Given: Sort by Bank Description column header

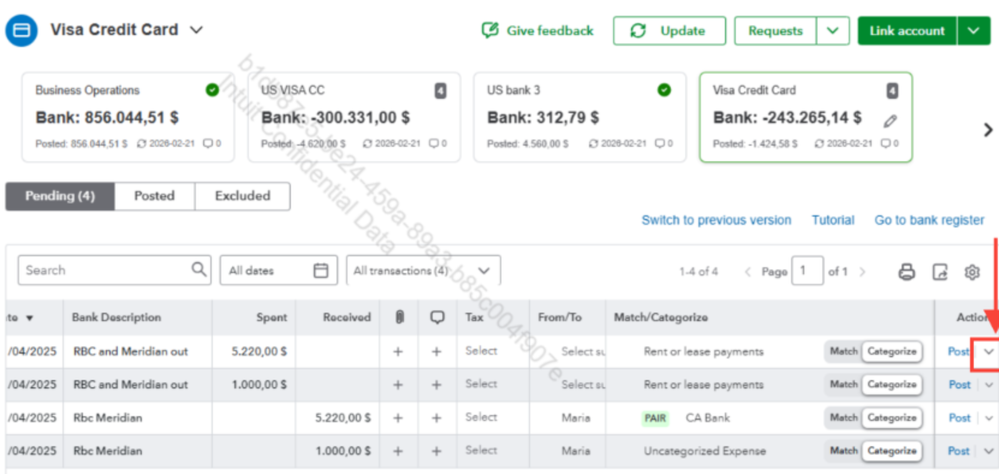Looking at the screenshot, I should (x=116, y=317).
